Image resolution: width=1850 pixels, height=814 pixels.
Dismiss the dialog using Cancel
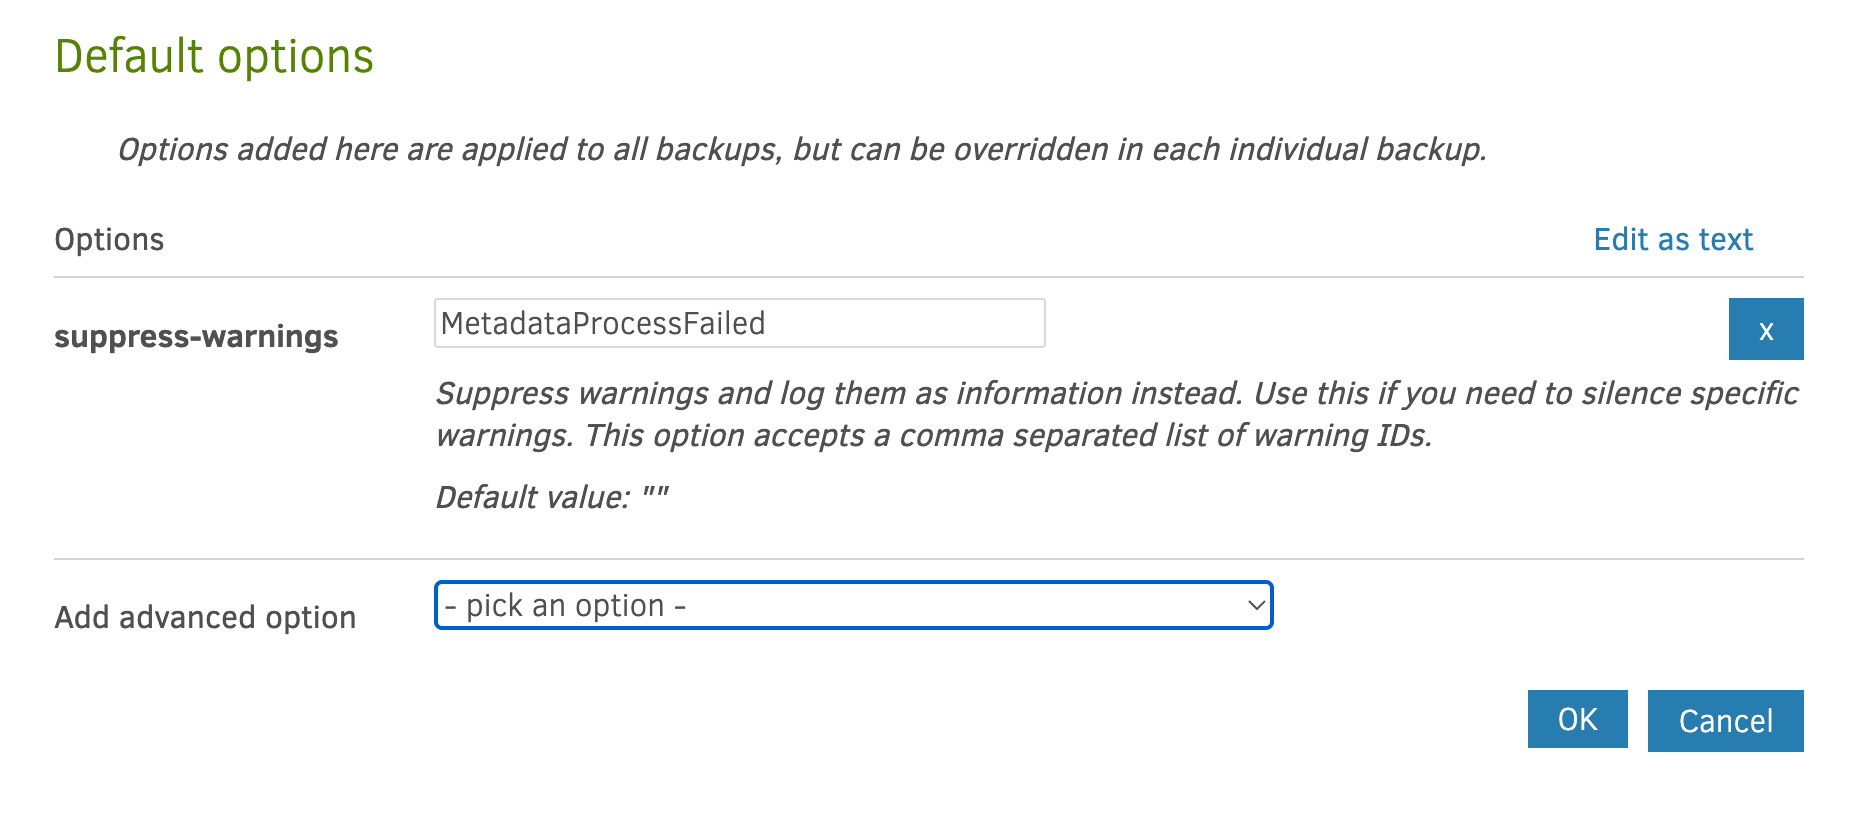click(x=1725, y=720)
